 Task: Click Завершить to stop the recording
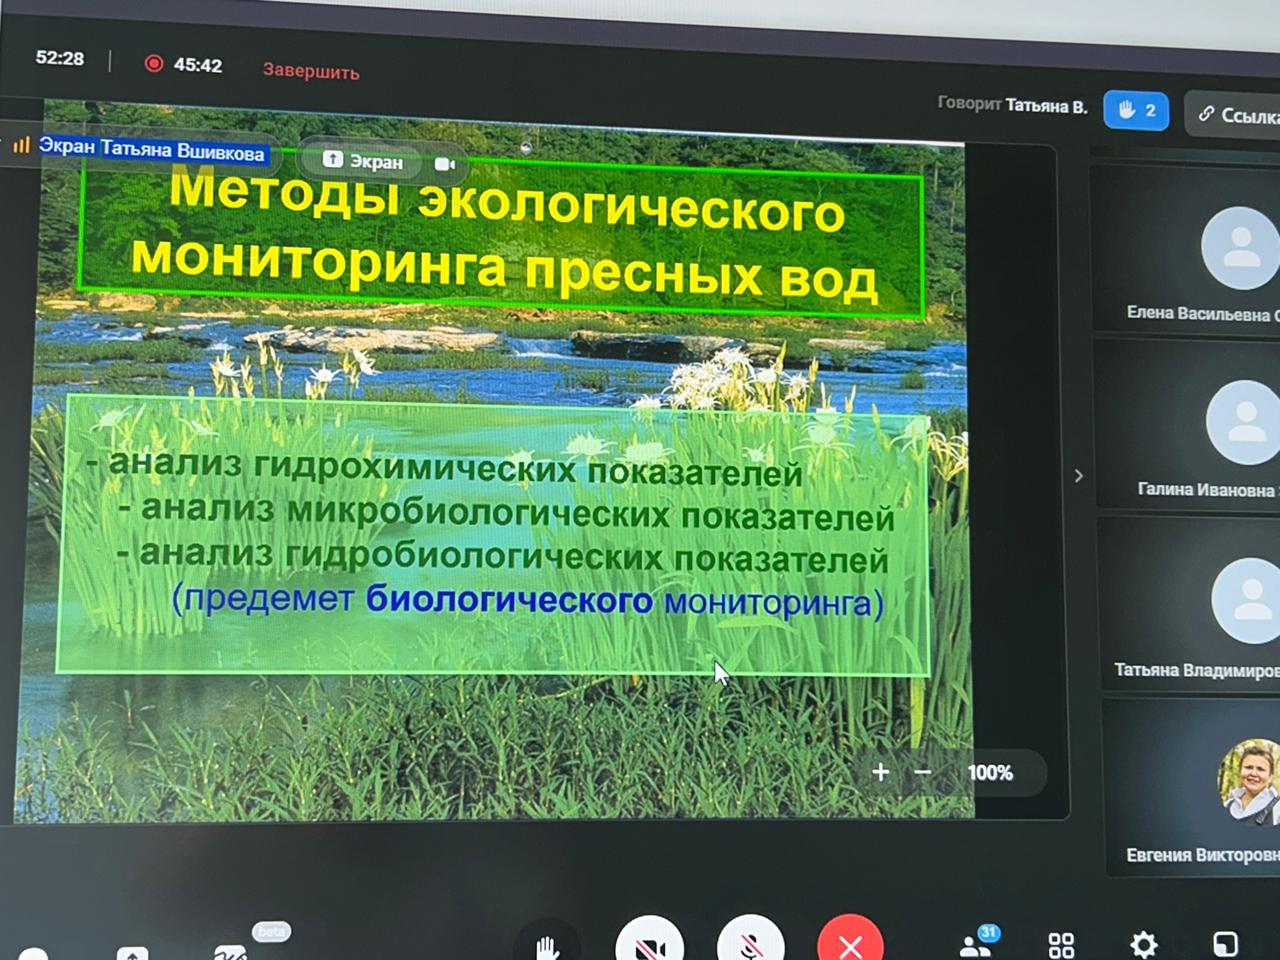tap(311, 71)
